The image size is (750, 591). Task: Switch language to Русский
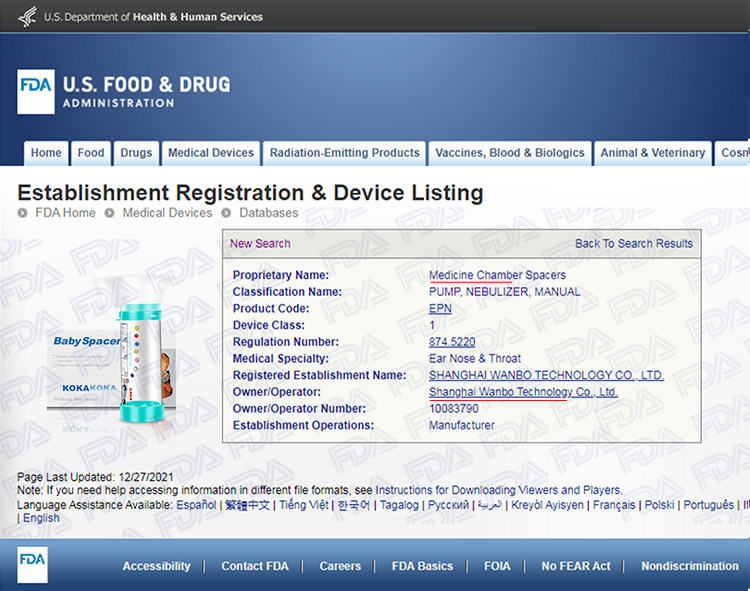[448, 504]
